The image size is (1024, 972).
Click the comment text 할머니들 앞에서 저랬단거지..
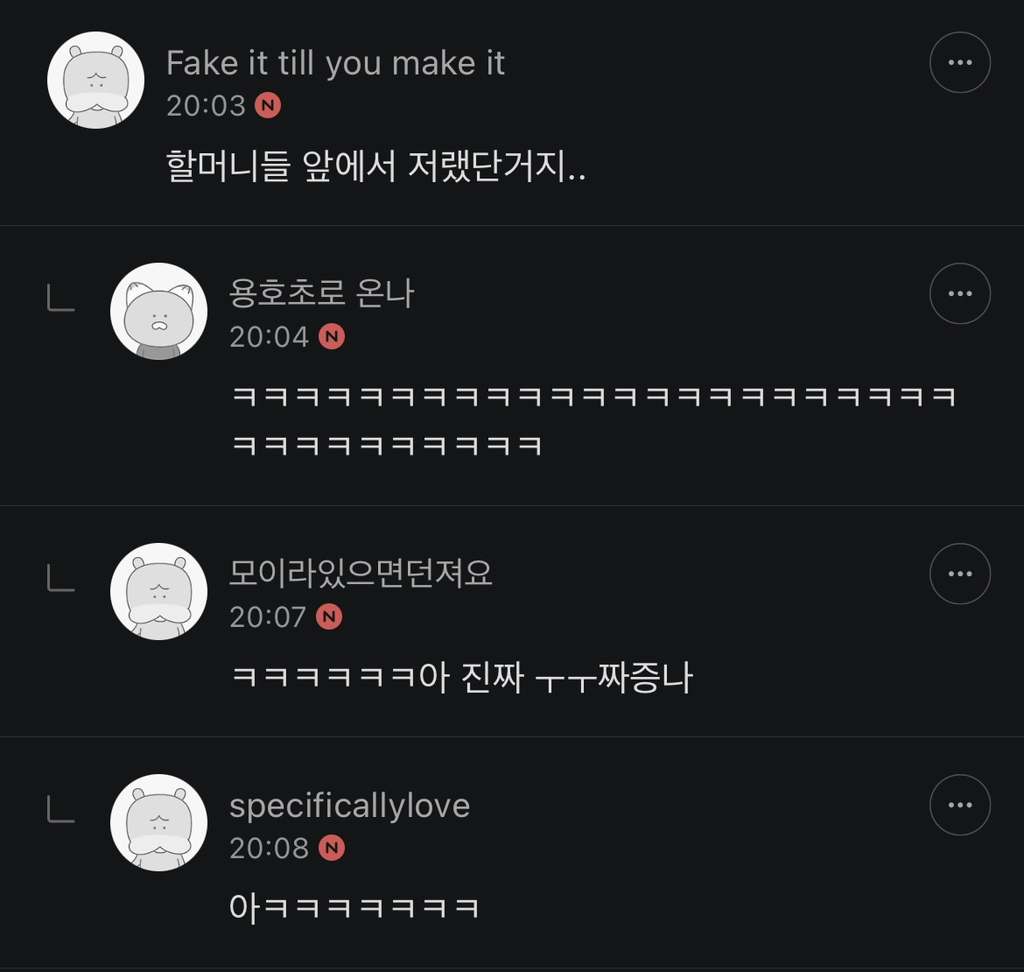[x=376, y=166]
